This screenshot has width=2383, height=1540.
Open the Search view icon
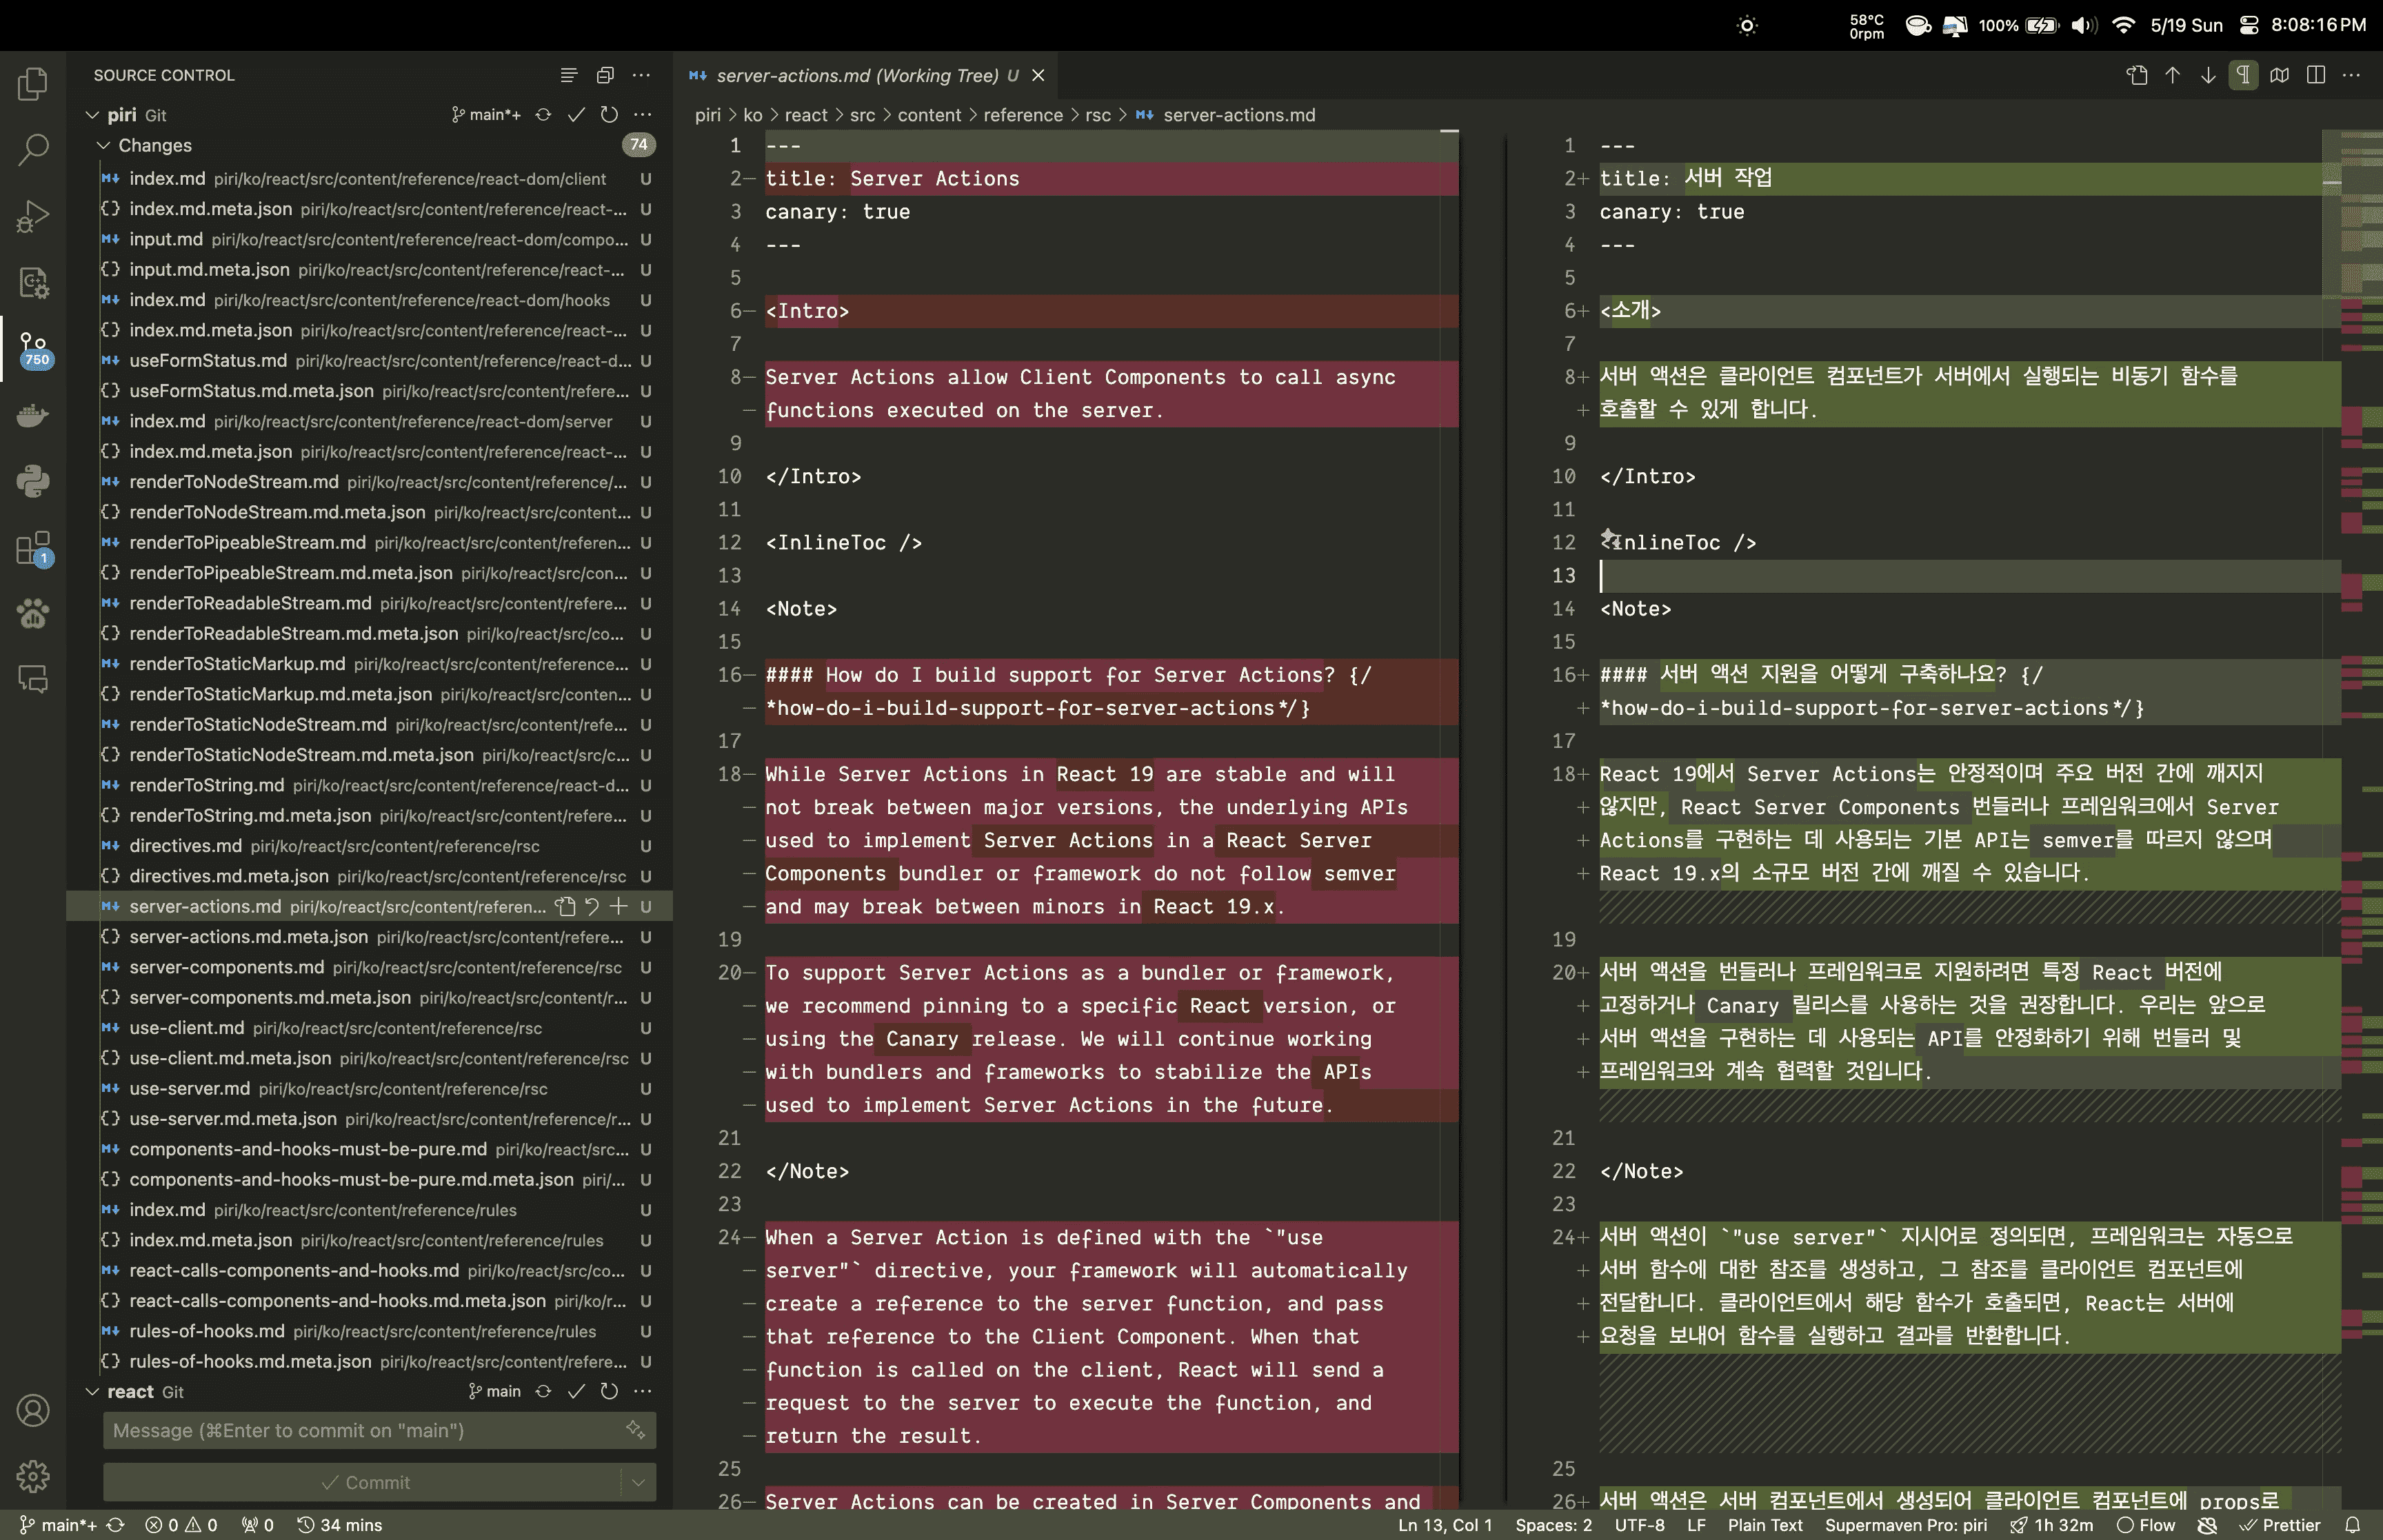pos(33,150)
